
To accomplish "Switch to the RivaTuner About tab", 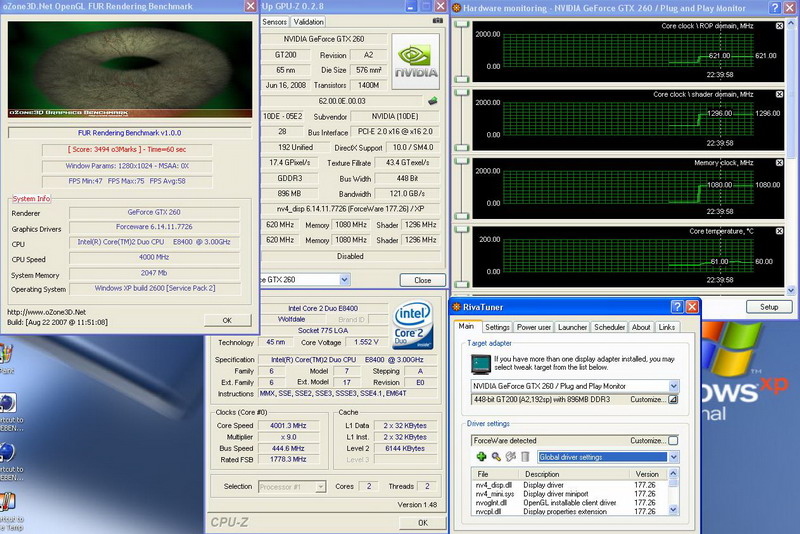I will [641, 327].
